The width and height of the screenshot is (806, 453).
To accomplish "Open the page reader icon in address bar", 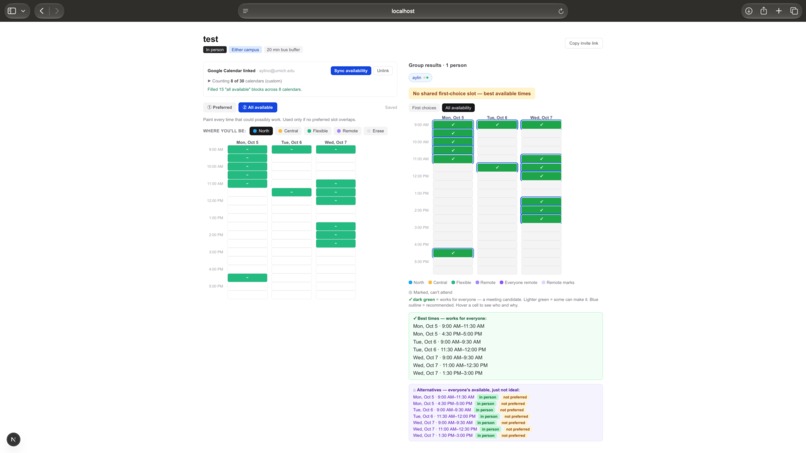I will click(246, 11).
